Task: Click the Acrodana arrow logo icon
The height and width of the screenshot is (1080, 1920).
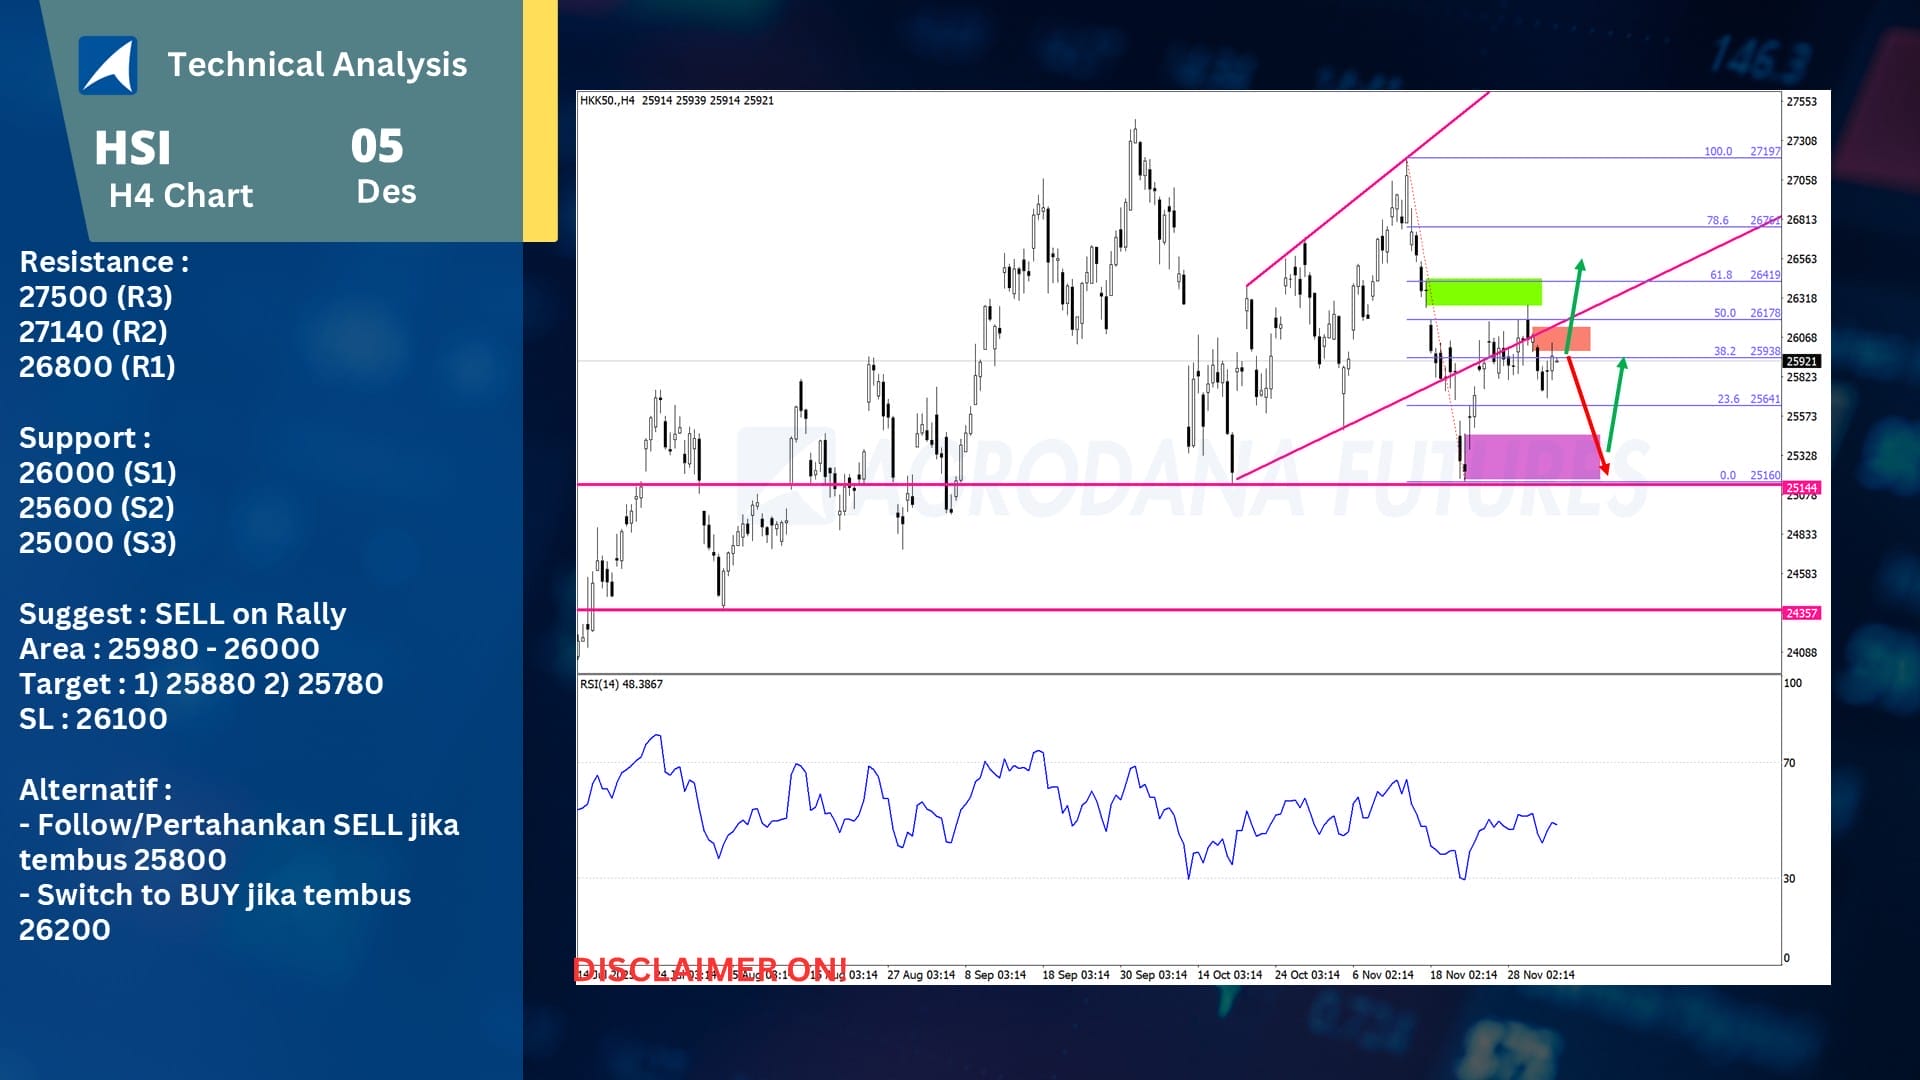Action: click(108, 65)
